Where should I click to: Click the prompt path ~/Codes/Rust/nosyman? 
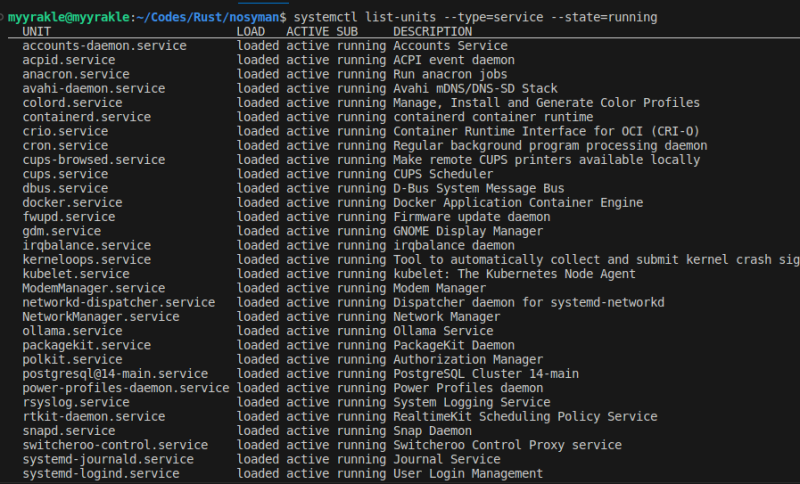pos(210,18)
